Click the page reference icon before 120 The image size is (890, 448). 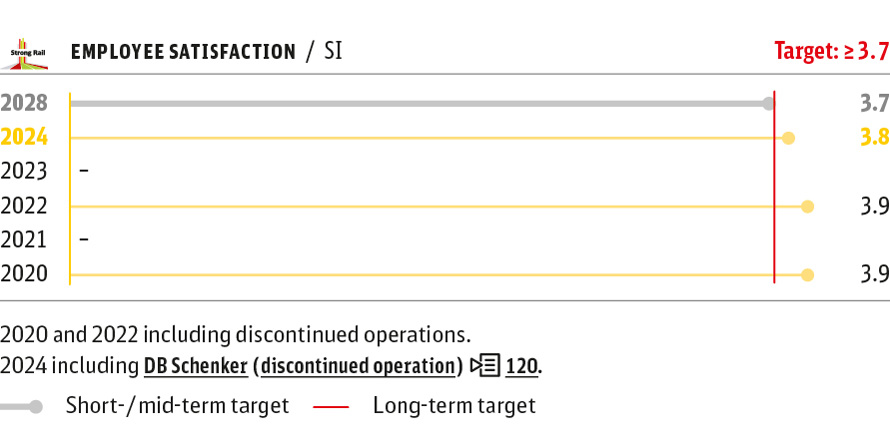pyautogui.click(x=486, y=366)
